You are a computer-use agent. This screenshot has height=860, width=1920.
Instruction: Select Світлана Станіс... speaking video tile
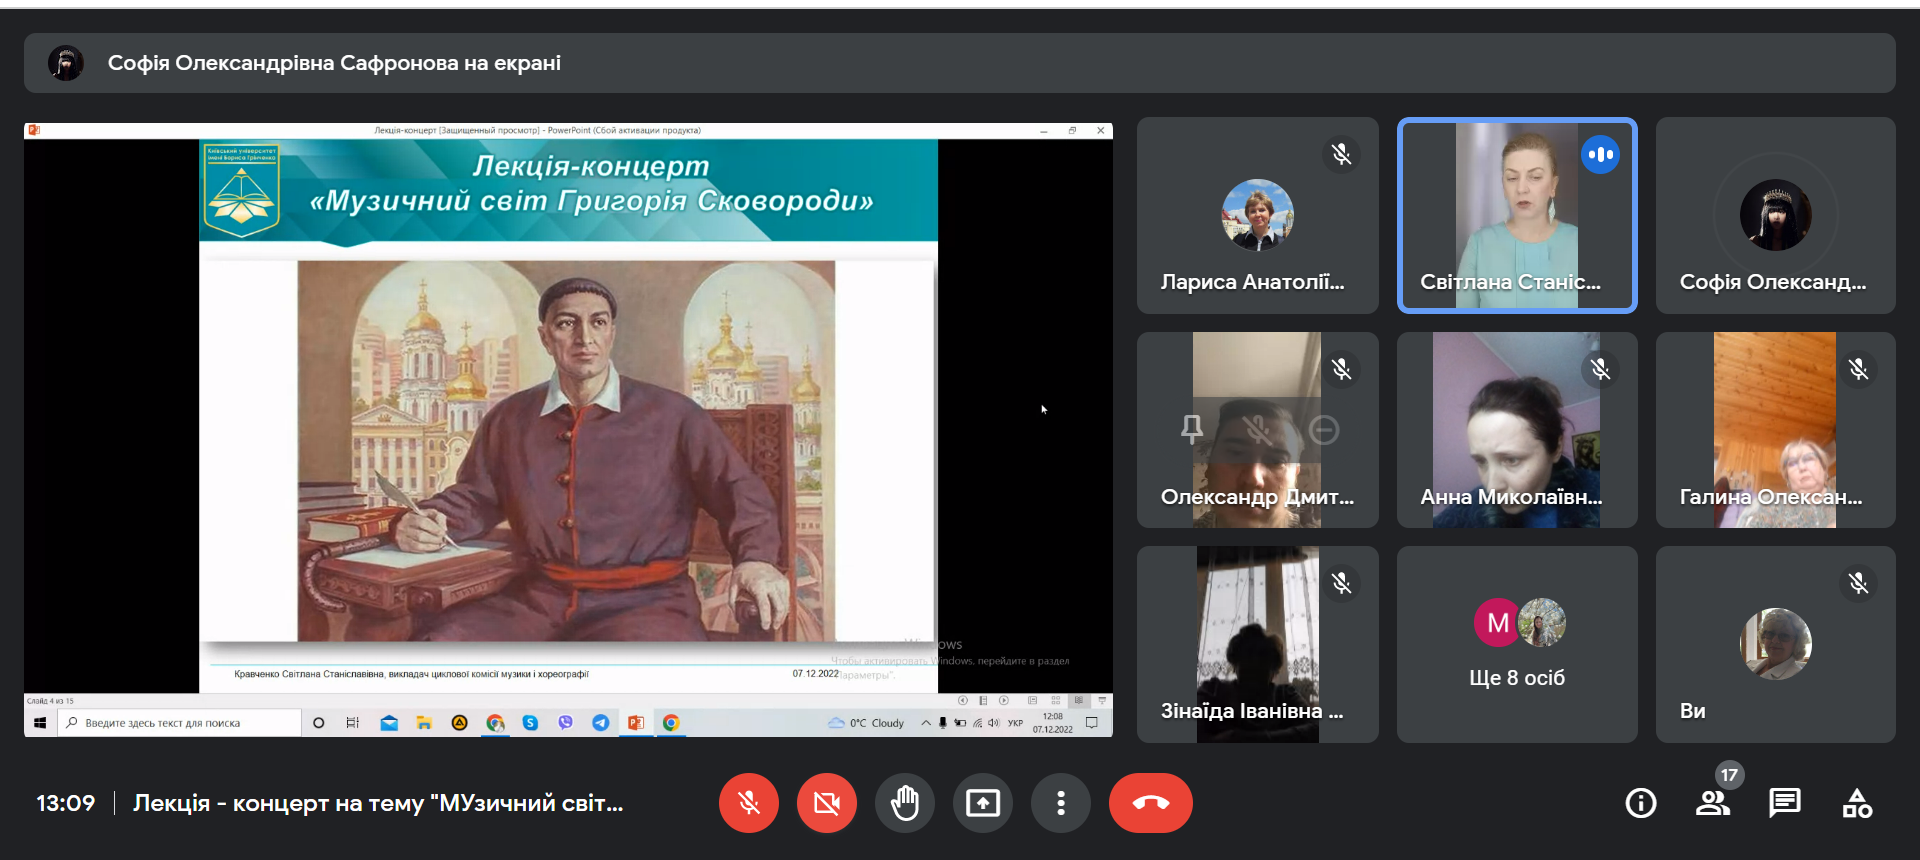[1516, 215]
